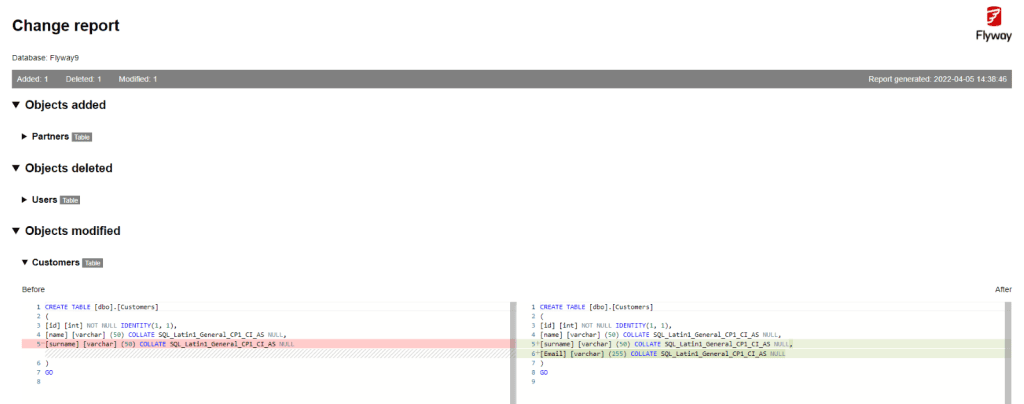Expand the Users table entry

click(x=25, y=200)
